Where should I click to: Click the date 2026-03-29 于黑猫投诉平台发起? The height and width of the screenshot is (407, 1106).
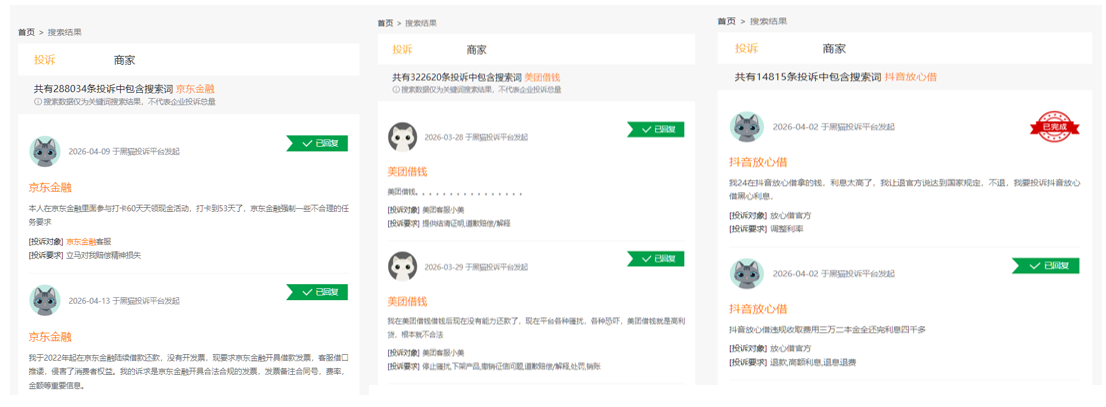[476, 267]
